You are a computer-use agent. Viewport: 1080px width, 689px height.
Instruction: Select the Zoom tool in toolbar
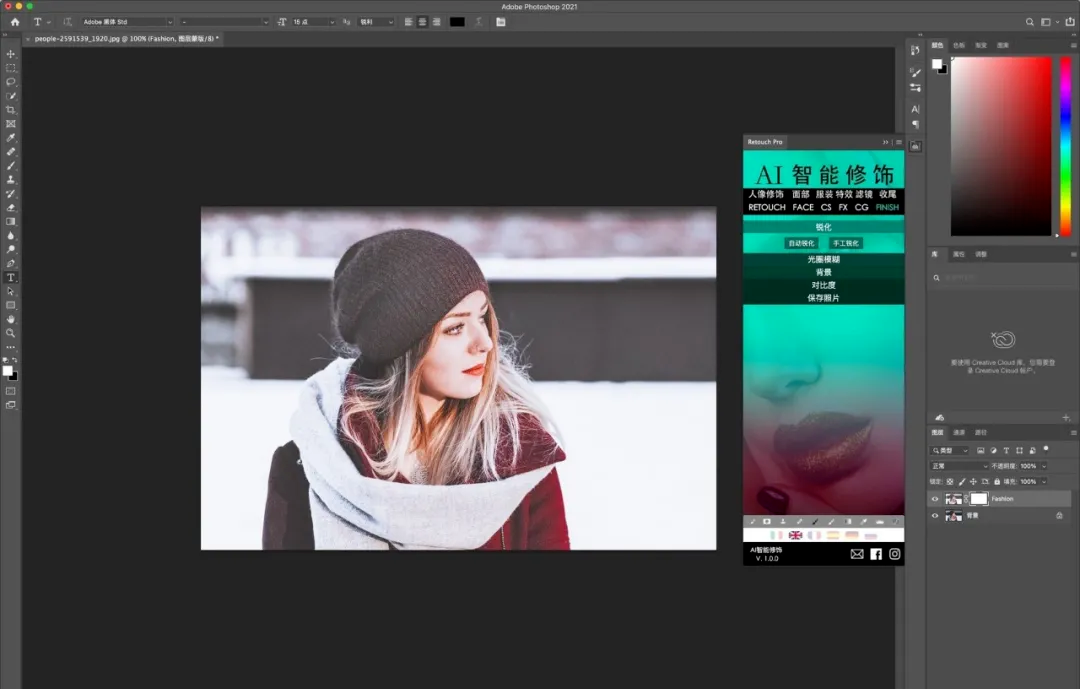click(11, 333)
